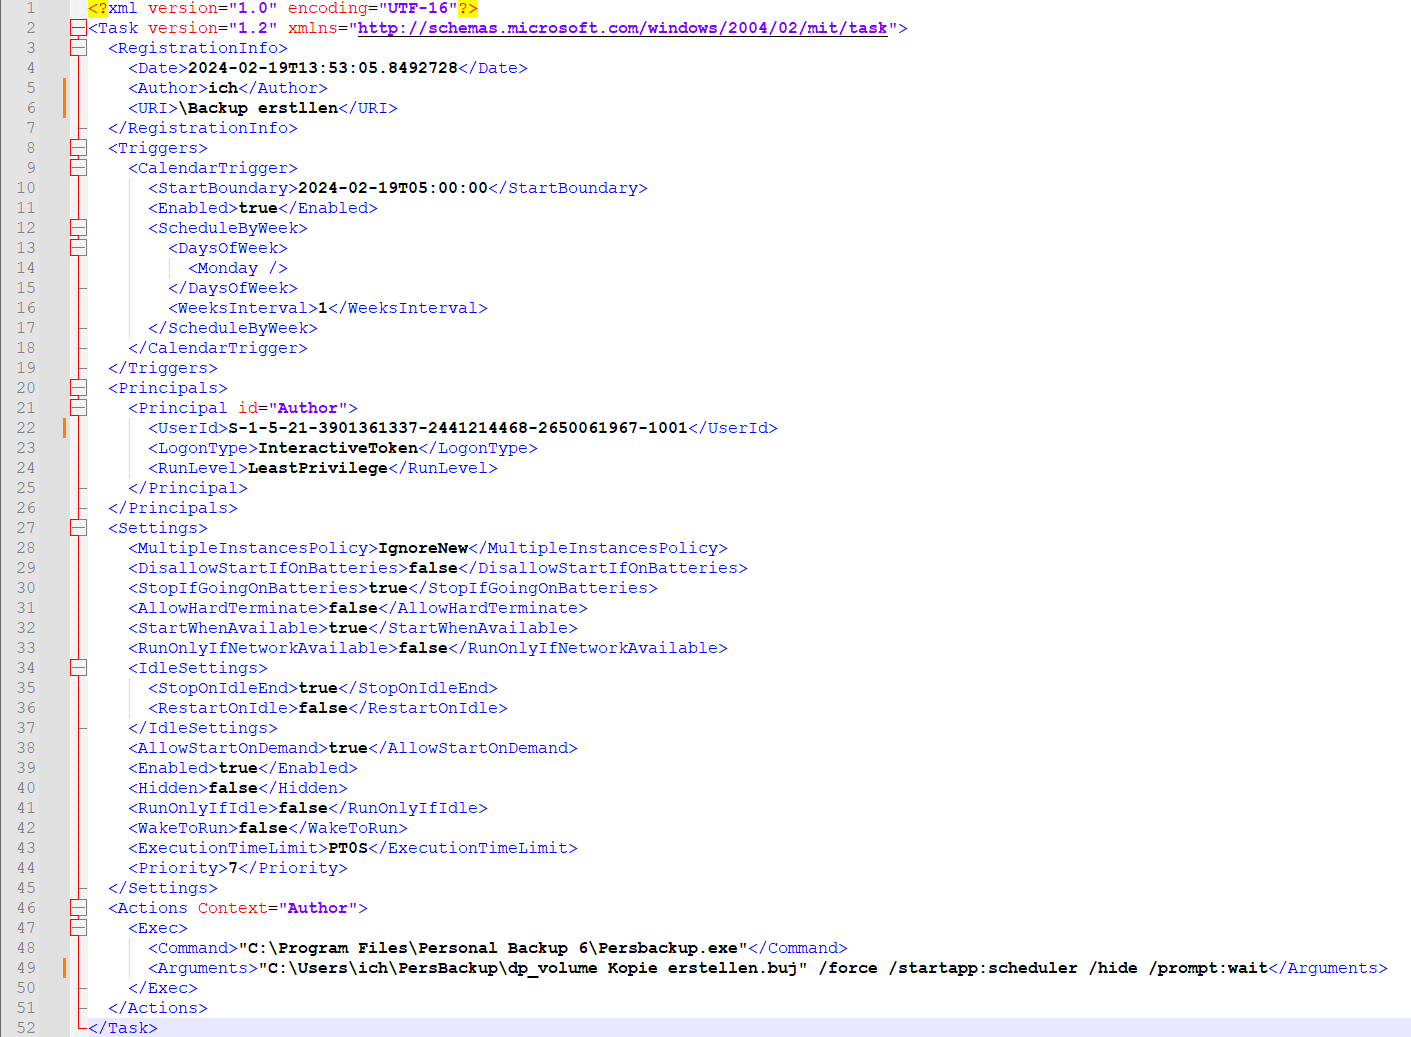
Task: Click the encoding value "UTF-16"
Action: [418, 8]
